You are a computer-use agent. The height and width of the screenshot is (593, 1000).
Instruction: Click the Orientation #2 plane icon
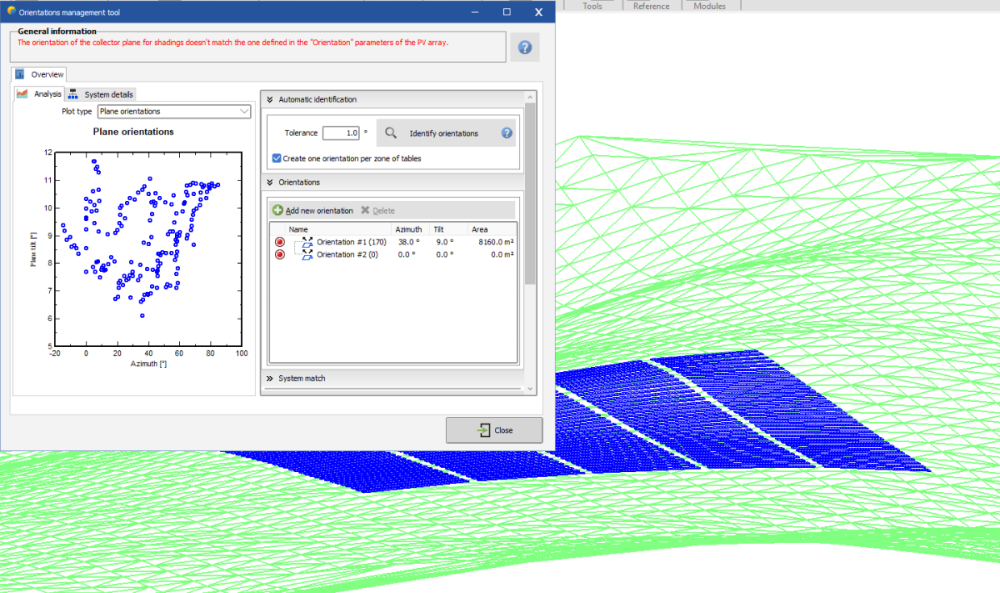pos(306,255)
